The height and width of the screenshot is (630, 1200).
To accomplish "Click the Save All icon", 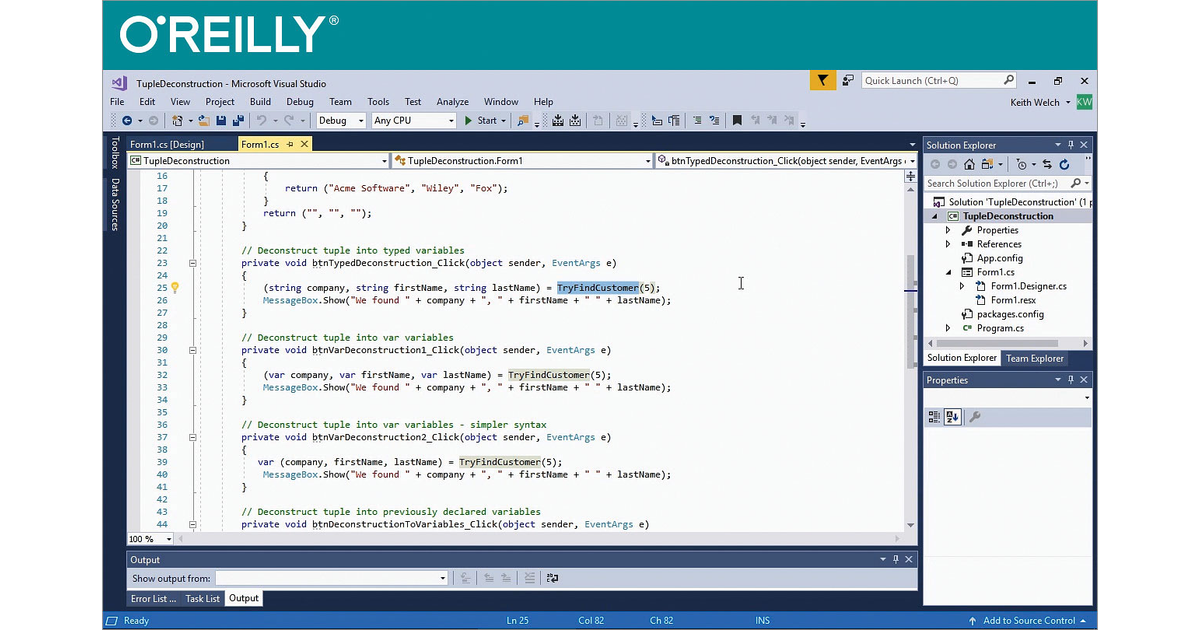I will pyautogui.click(x=236, y=121).
